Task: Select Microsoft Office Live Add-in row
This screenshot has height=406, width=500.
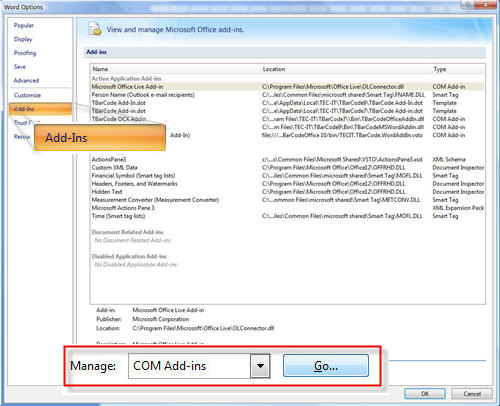Action: coord(287,87)
